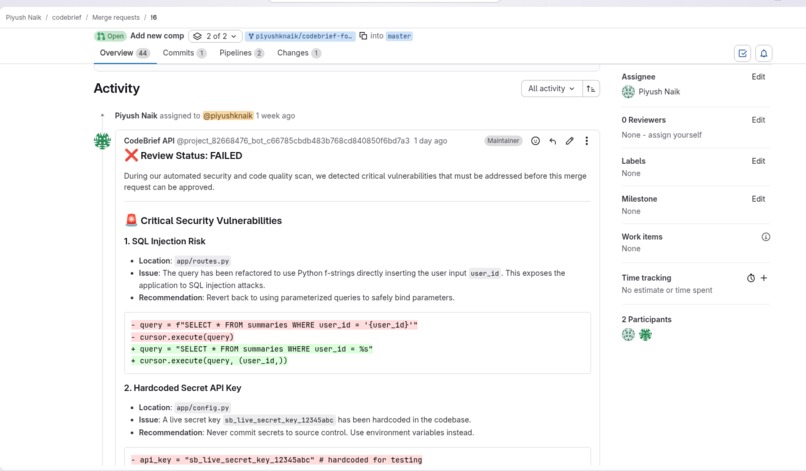806x471 pixels.
Task: Click the 1 day ago timestamp
Action: (x=431, y=141)
